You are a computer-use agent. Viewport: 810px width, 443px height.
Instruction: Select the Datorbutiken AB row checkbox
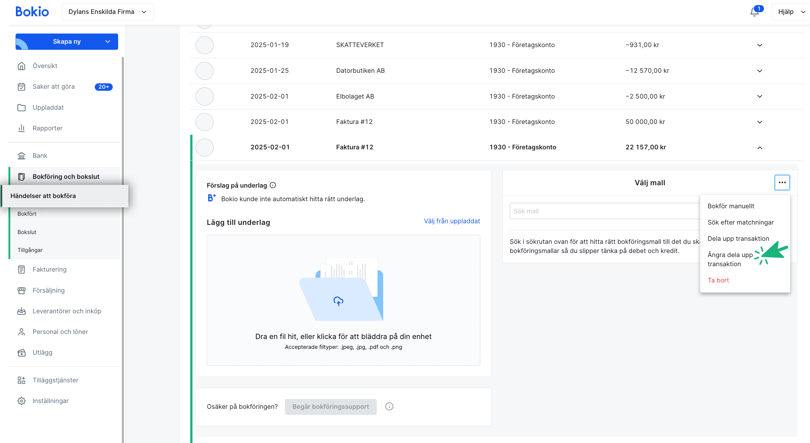click(x=205, y=71)
